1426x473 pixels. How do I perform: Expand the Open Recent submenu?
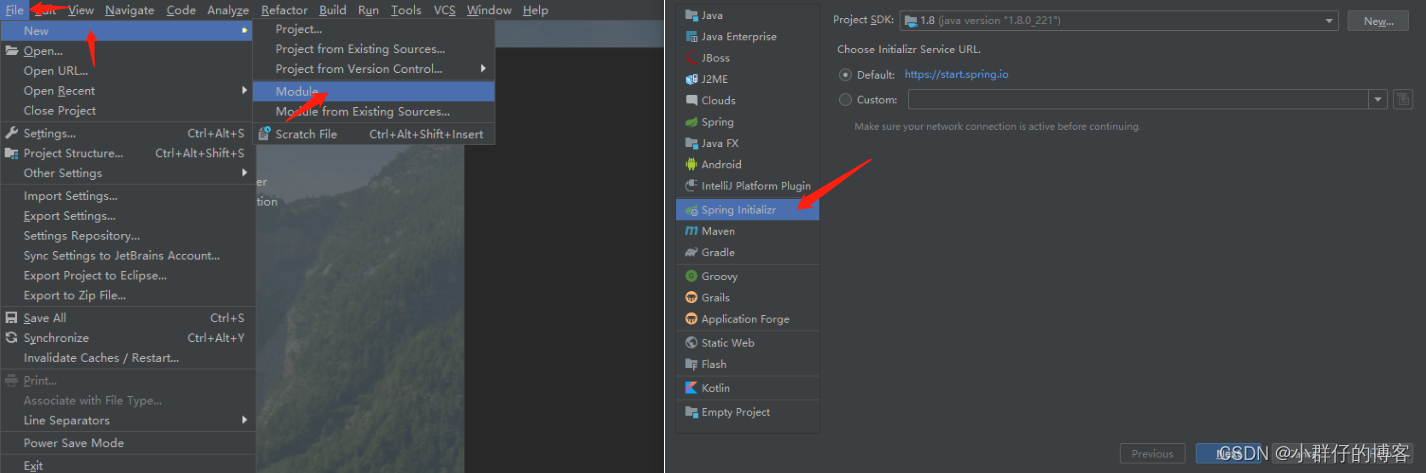click(x=244, y=90)
